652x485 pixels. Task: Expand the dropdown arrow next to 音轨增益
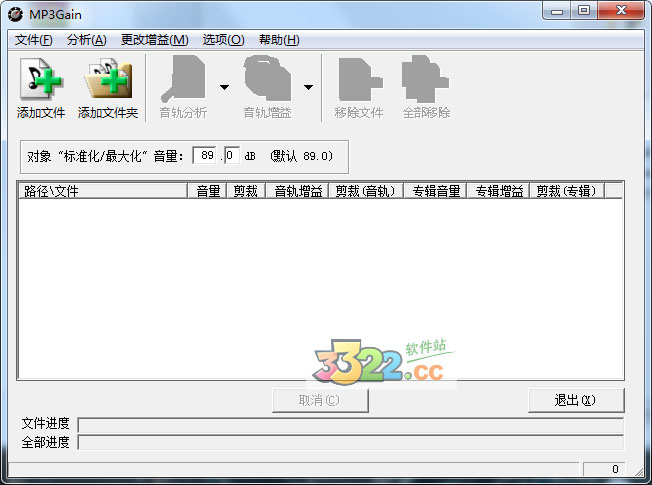point(308,87)
